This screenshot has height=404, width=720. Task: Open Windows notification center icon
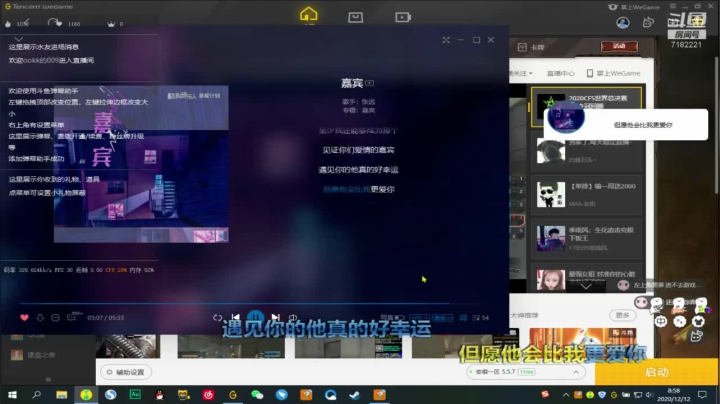pyautogui.click(x=702, y=395)
